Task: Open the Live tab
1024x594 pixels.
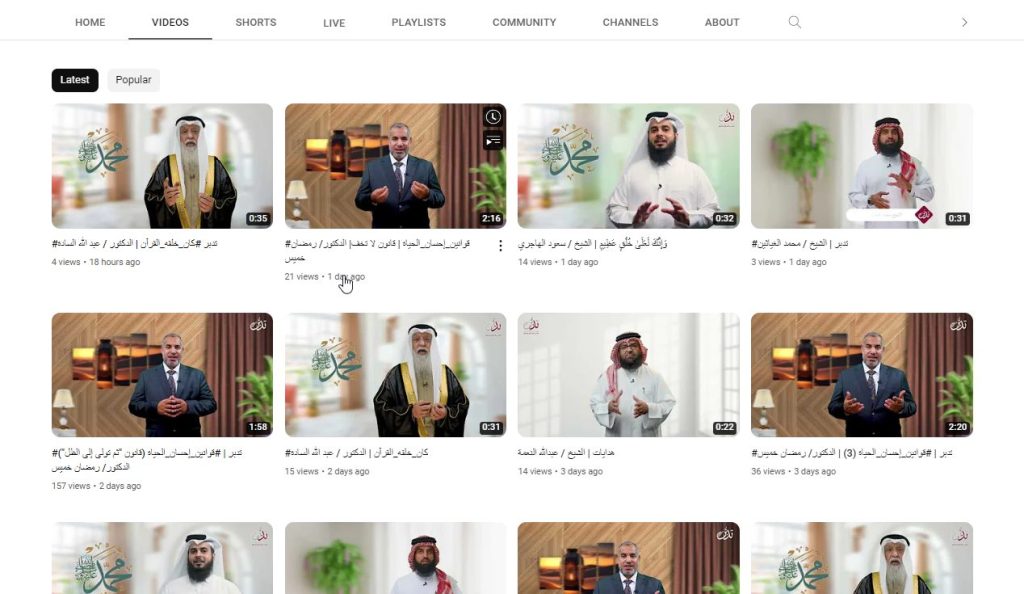Action: 334,23
